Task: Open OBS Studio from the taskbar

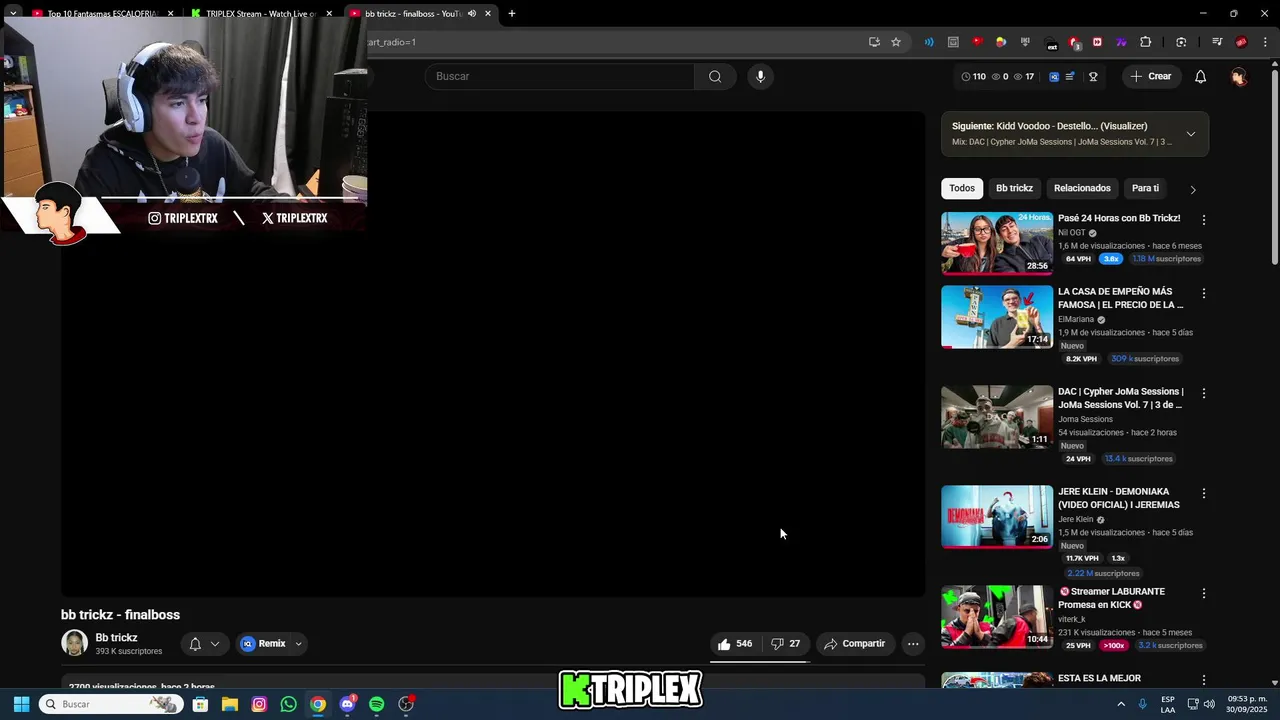Action: pos(406,704)
